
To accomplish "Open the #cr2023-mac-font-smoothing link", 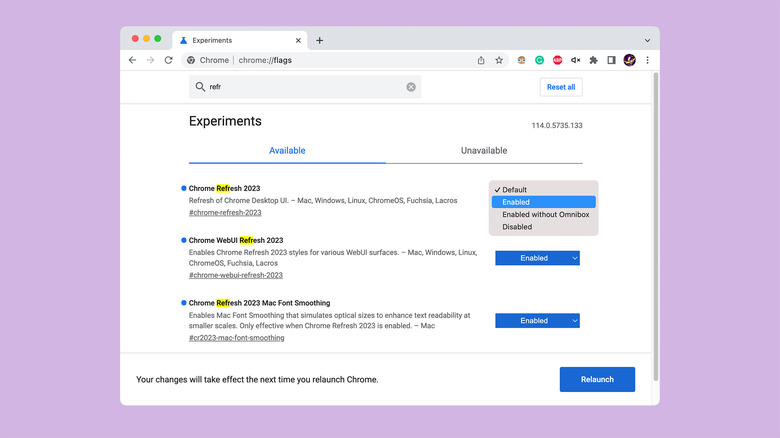I will click(236, 338).
